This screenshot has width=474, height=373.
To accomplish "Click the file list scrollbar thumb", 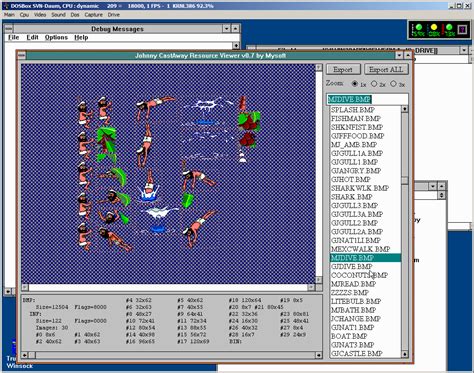I will (405, 180).
